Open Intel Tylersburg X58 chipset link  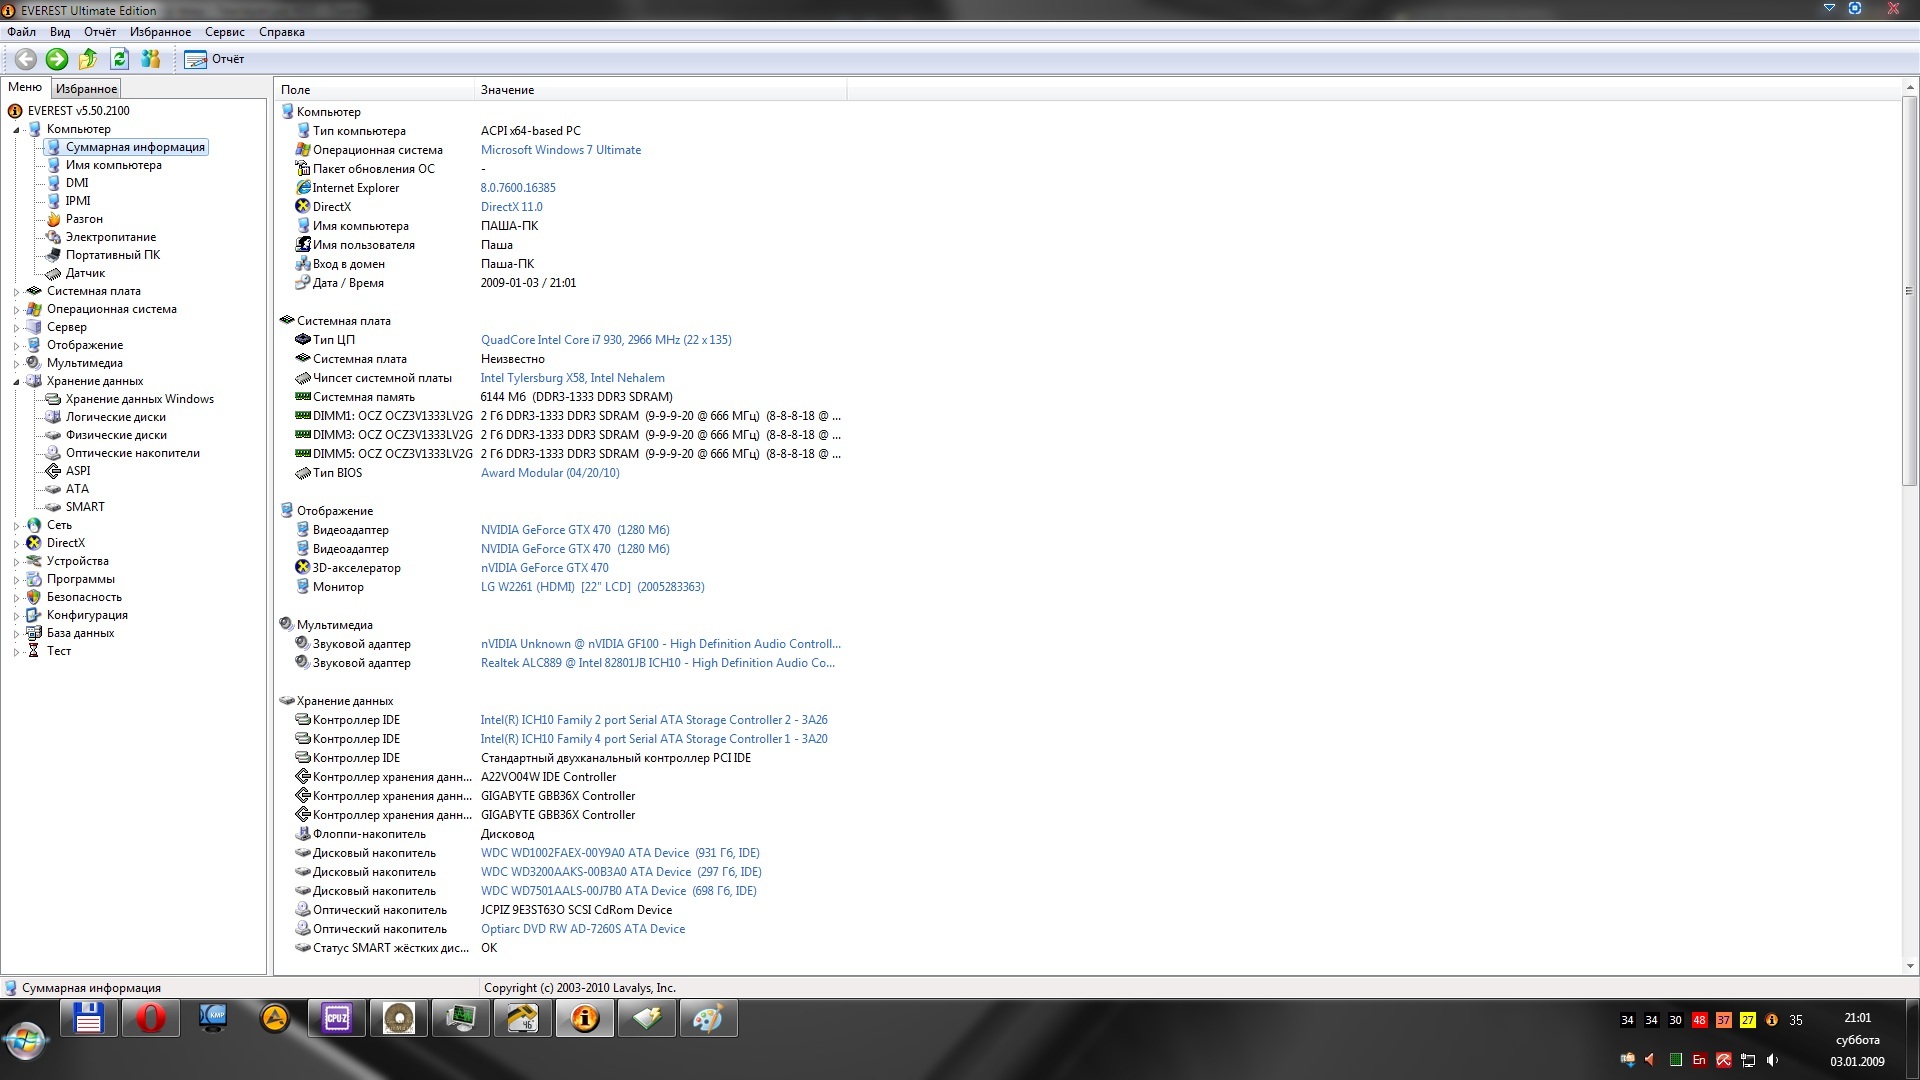[x=572, y=378]
